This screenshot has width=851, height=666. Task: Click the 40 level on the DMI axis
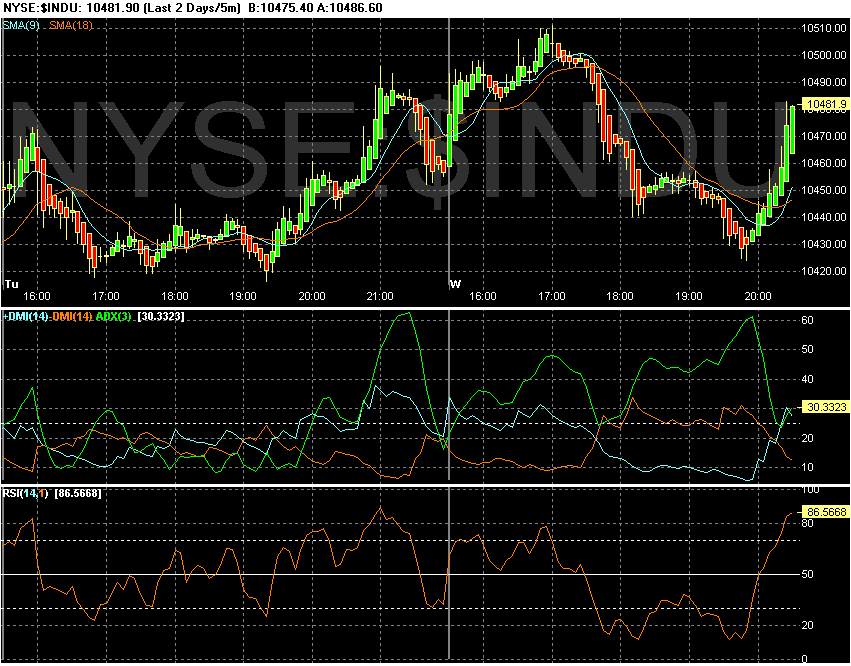click(x=807, y=379)
